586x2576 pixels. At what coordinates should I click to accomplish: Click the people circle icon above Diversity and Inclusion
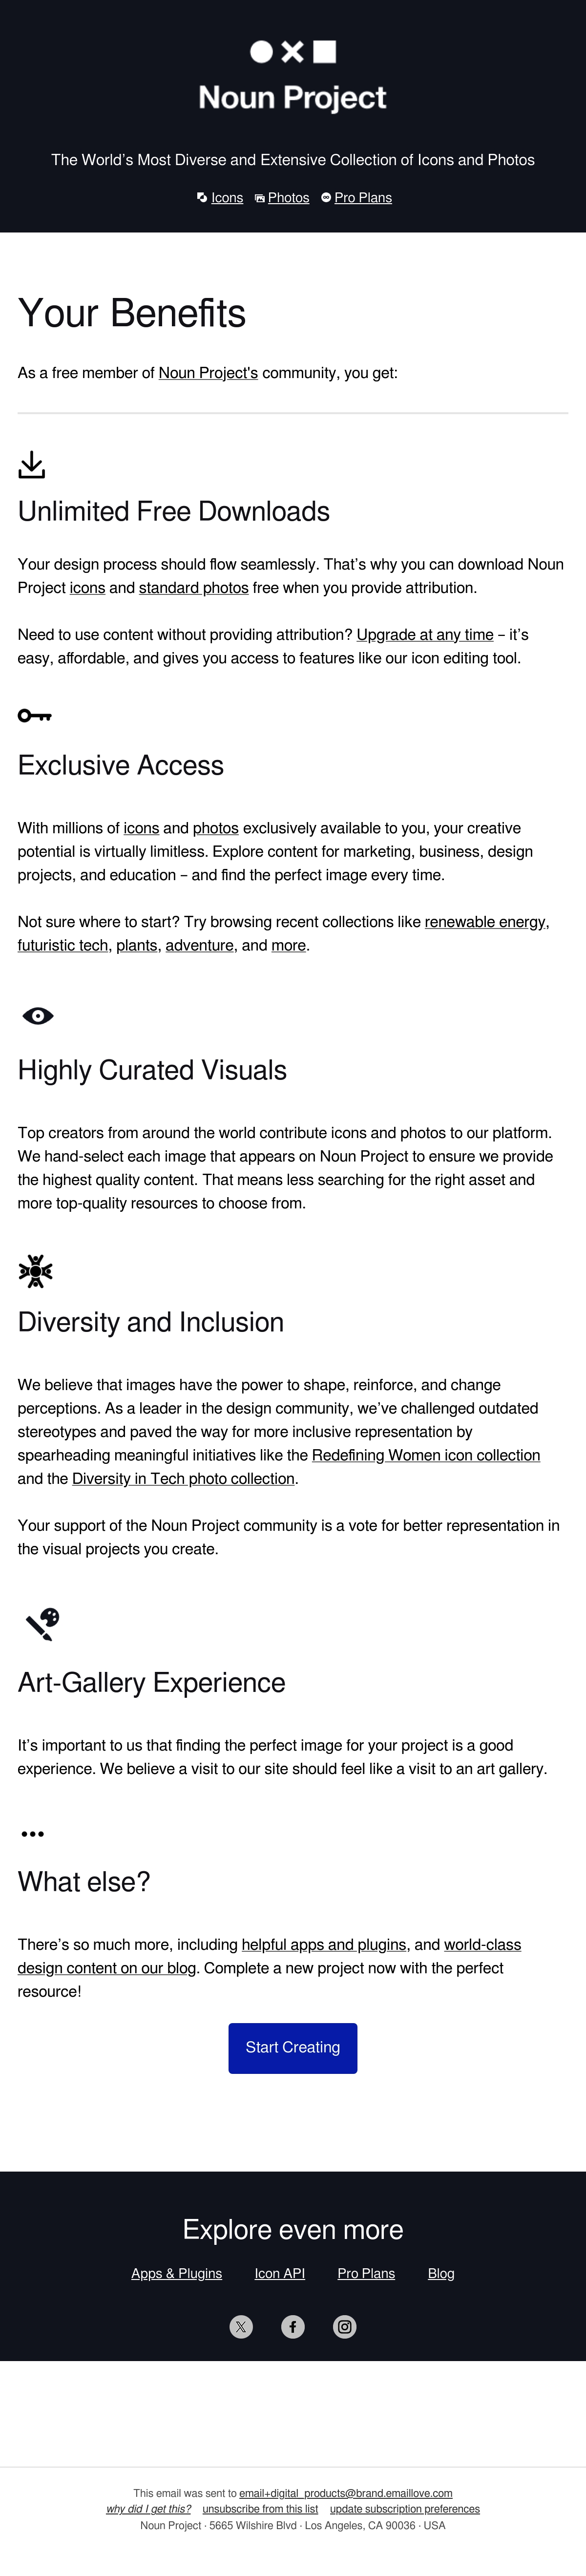(x=35, y=1271)
